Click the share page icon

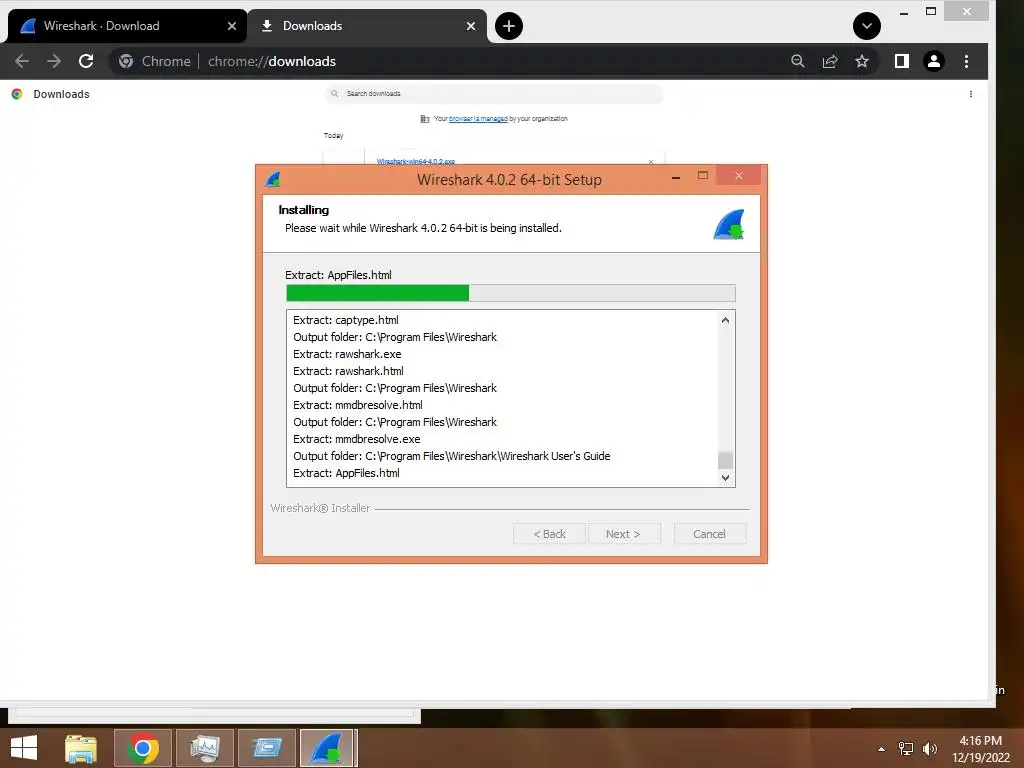[830, 61]
